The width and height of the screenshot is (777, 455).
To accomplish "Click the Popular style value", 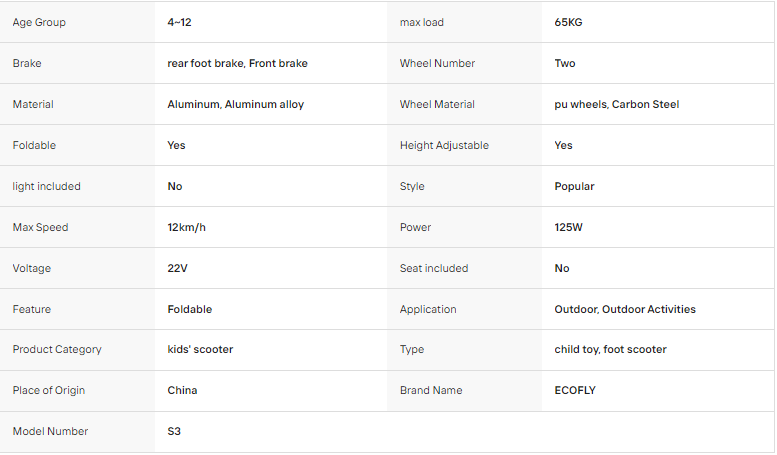I will coord(574,186).
